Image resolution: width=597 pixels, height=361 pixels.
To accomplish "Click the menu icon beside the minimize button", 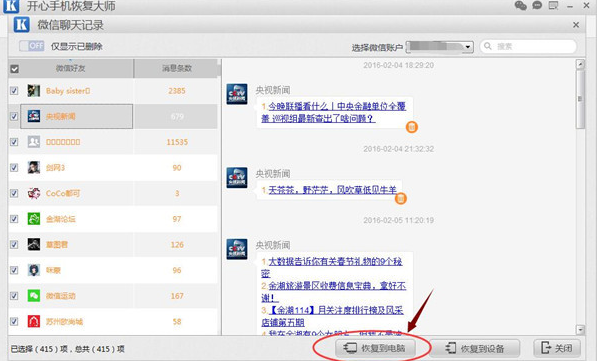I will (553, 5).
